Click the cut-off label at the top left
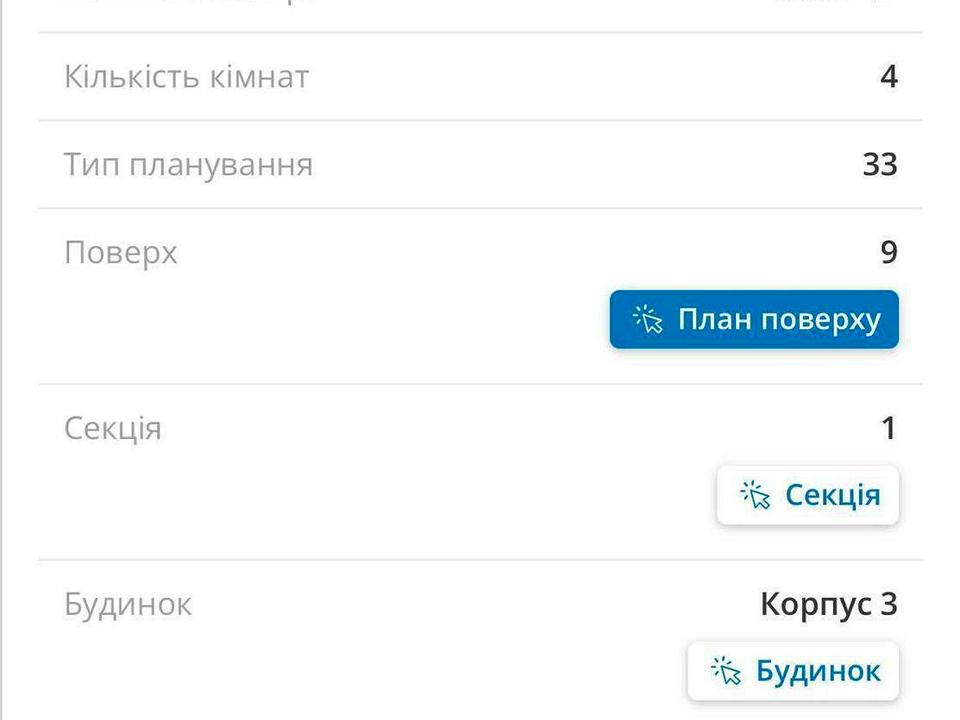This screenshot has height=720, width=960. pos(190,2)
